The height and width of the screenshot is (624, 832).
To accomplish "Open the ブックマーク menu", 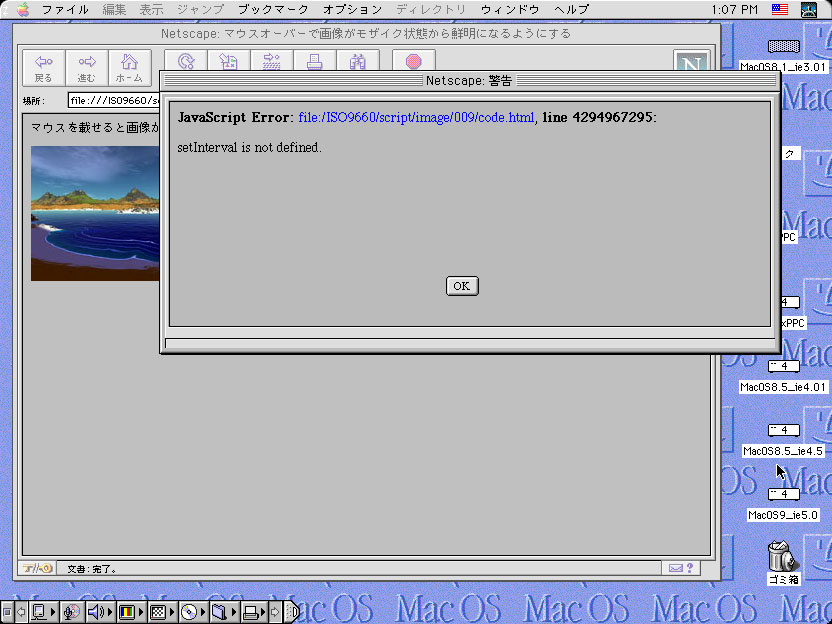I will coord(273,9).
